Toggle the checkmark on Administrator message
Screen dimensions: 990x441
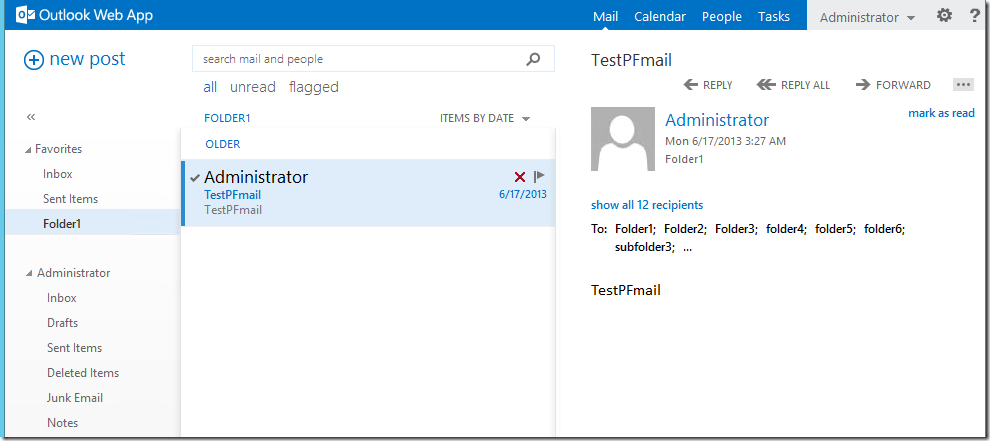[194, 178]
